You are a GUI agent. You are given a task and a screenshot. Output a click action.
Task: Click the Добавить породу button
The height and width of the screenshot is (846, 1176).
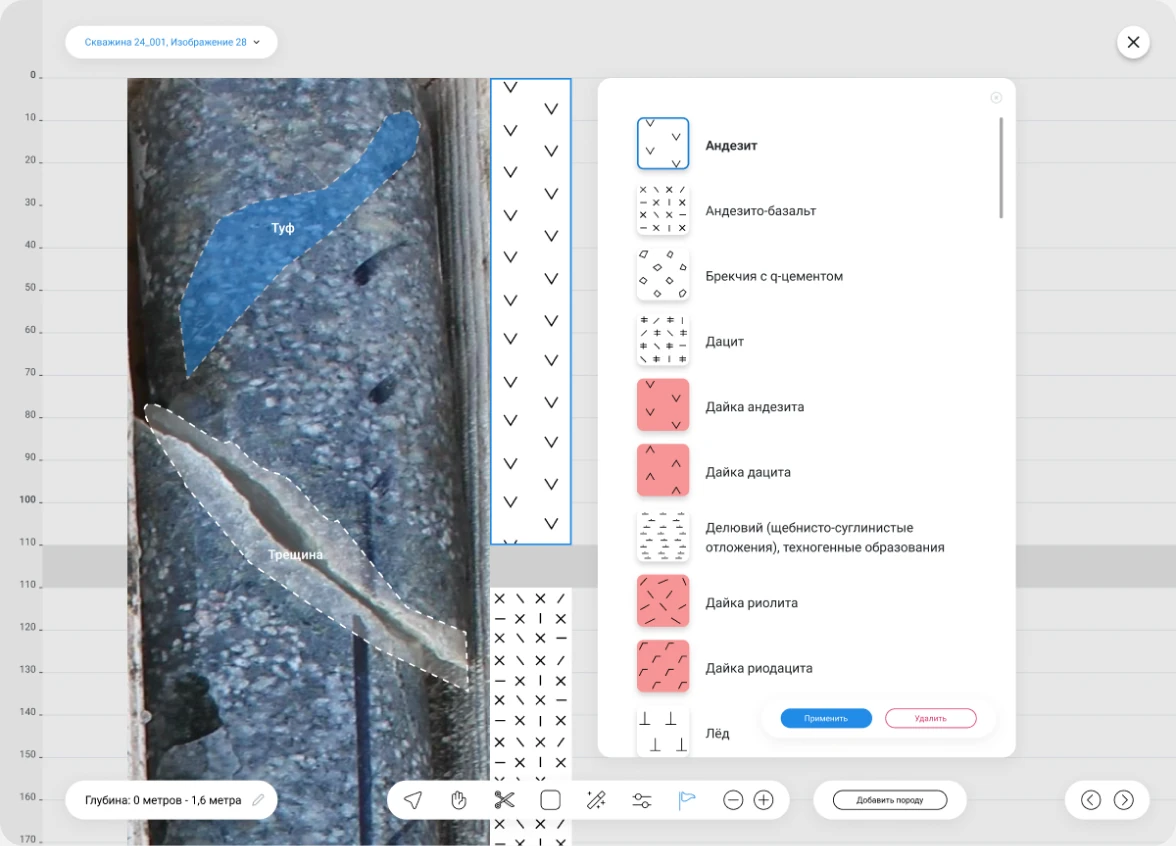tap(890, 800)
